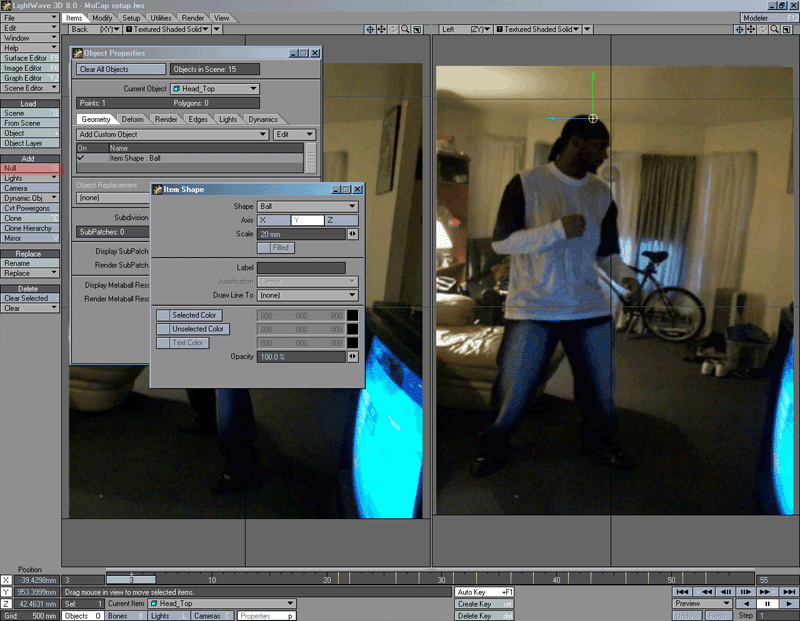Click the pan icon above the right viewport
Image resolution: width=800 pixels, height=621 pixels.
[750, 30]
